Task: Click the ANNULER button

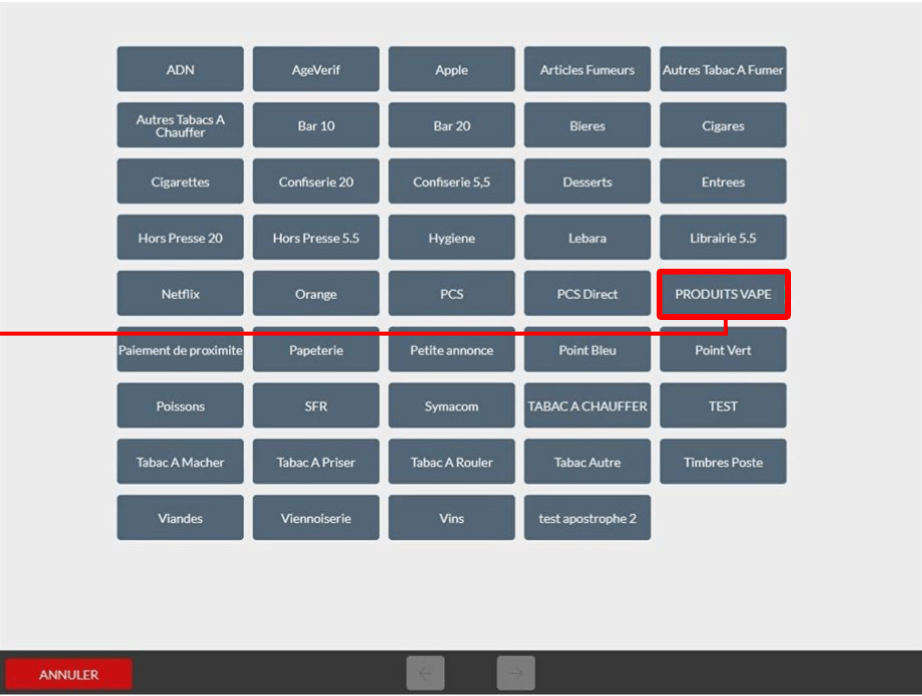Action: coord(69,674)
